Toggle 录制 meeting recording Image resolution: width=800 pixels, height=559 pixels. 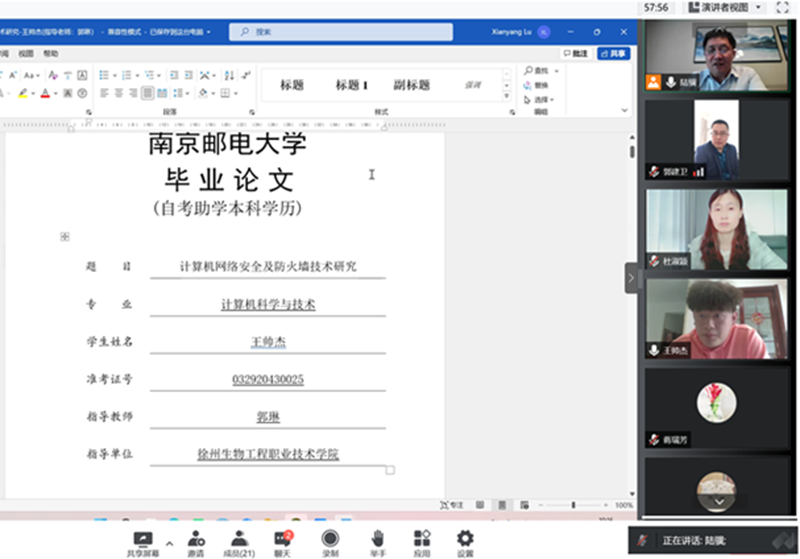329,539
